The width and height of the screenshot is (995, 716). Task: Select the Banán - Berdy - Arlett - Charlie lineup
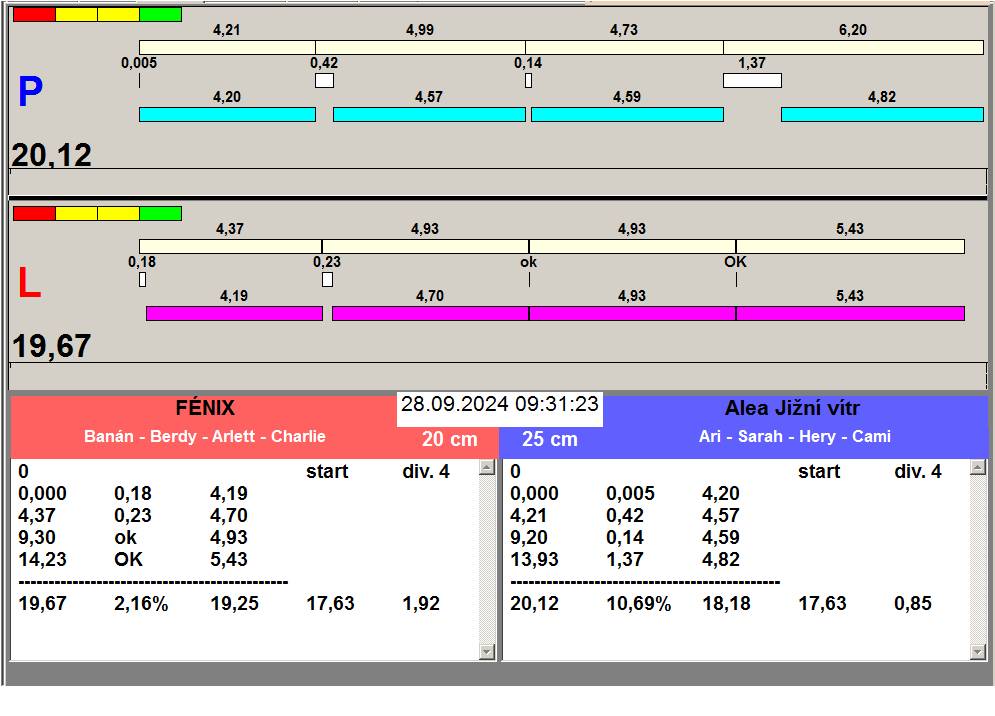204,437
